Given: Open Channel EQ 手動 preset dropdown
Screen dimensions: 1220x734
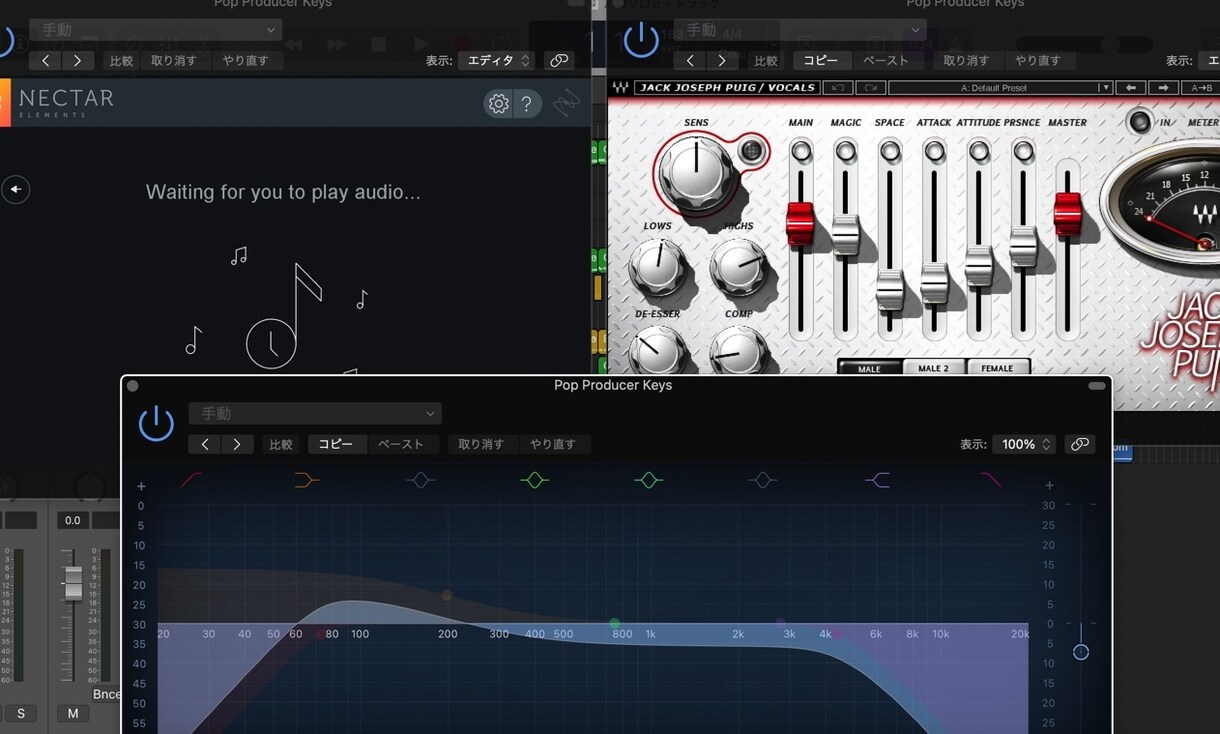Looking at the screenshot, I should 315,413.
